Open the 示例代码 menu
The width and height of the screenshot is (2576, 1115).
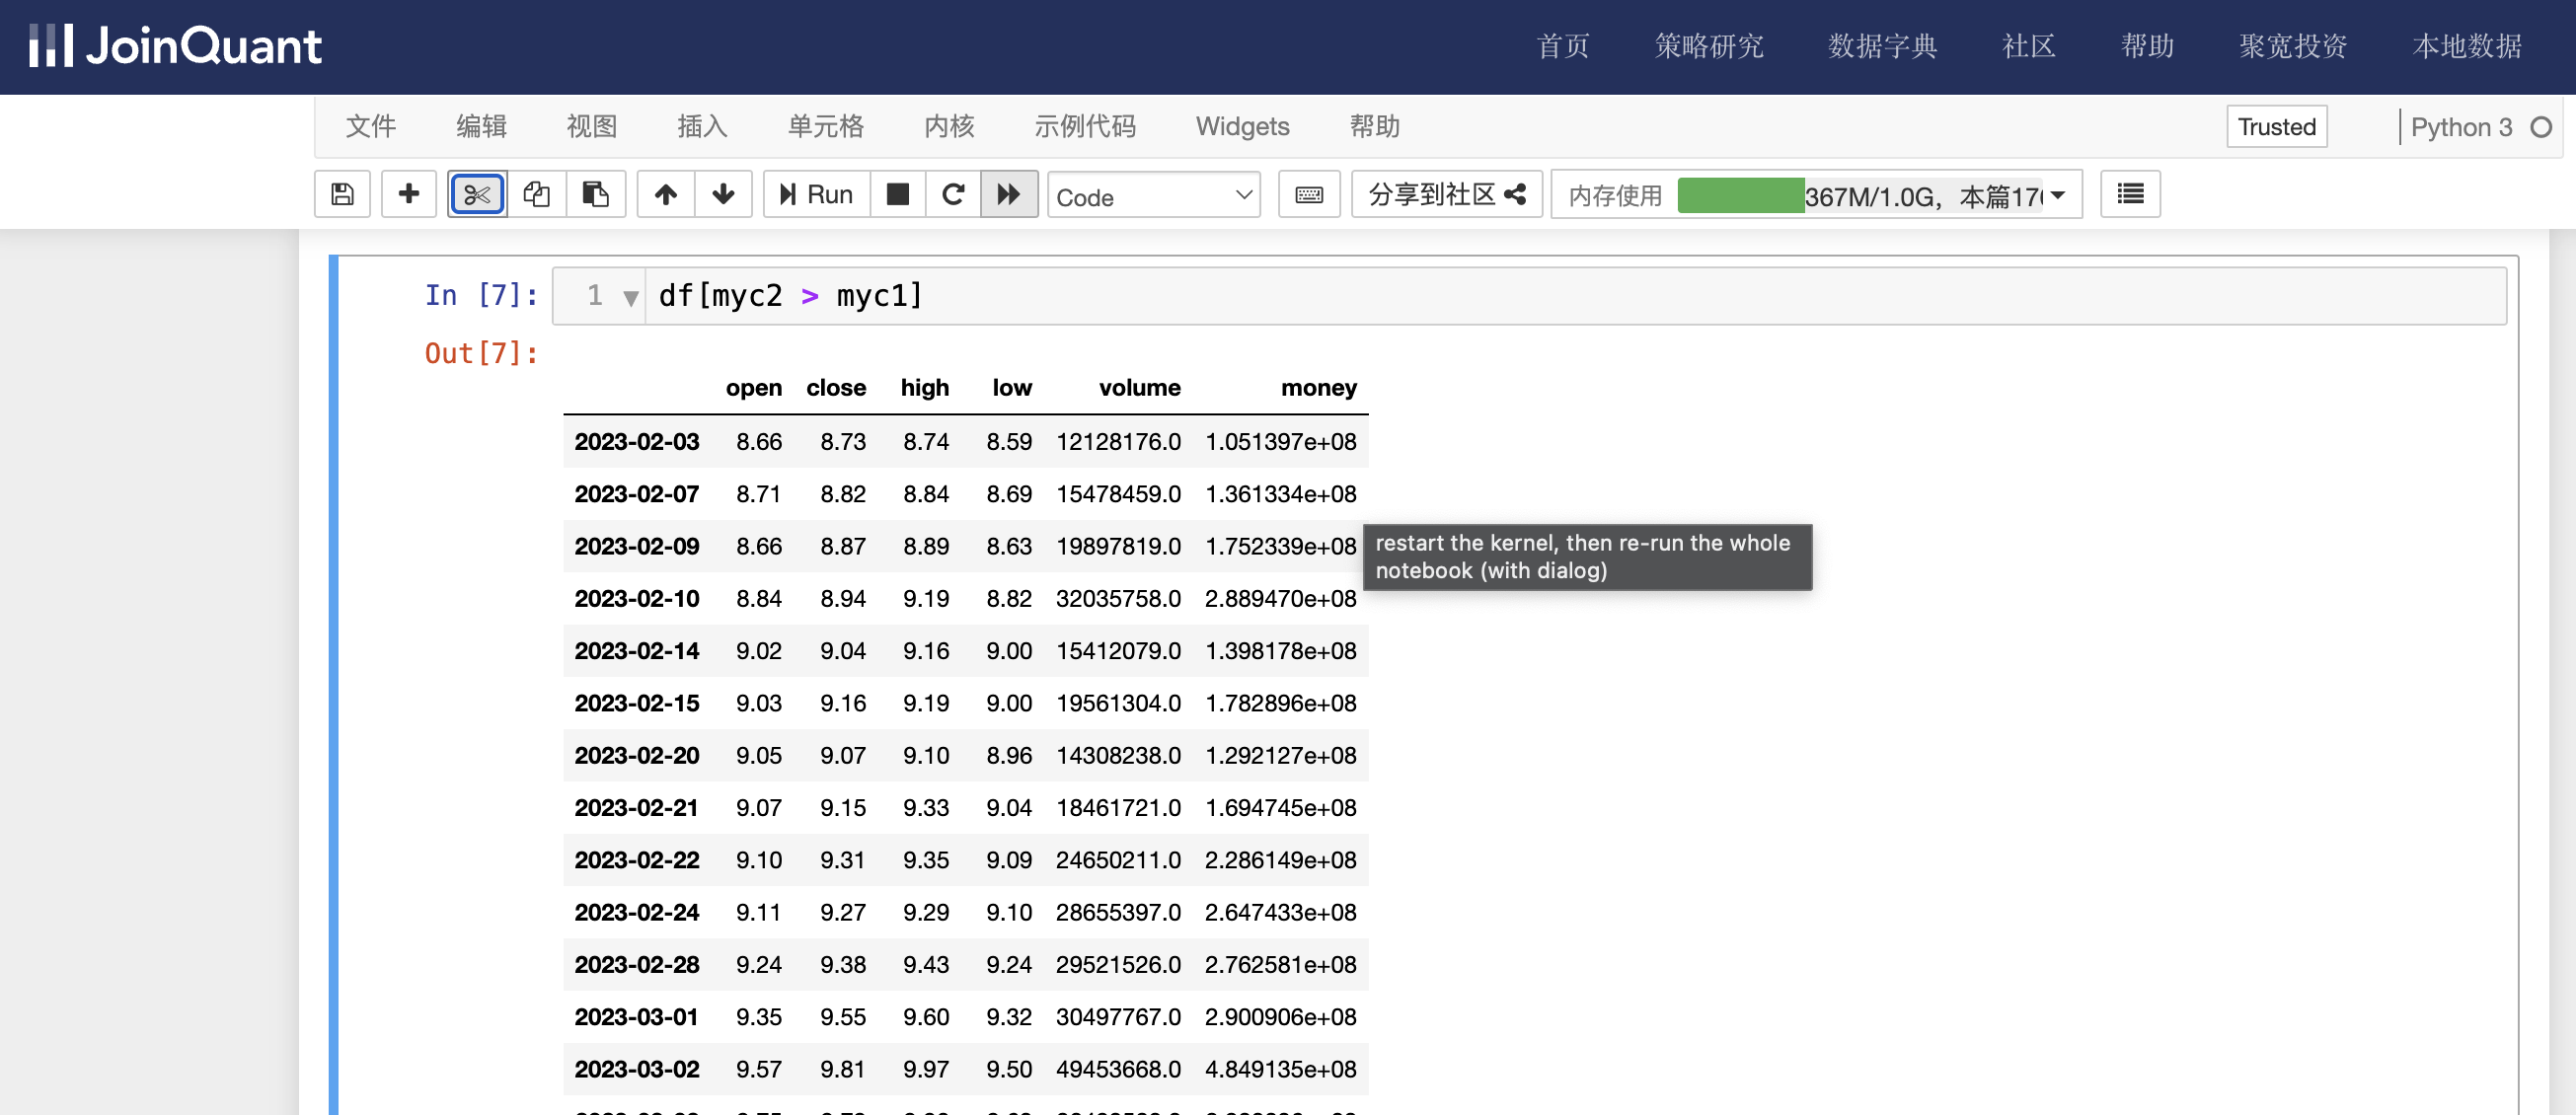coord(1084,126)
